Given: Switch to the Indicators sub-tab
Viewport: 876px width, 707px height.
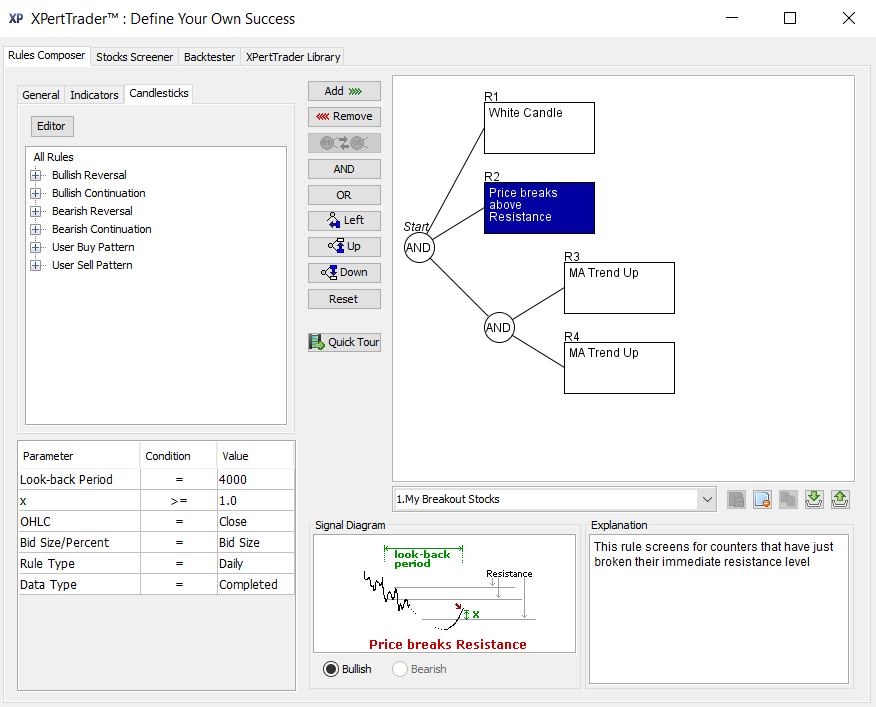Looking at the screenshot, I should tap(94, 95).
